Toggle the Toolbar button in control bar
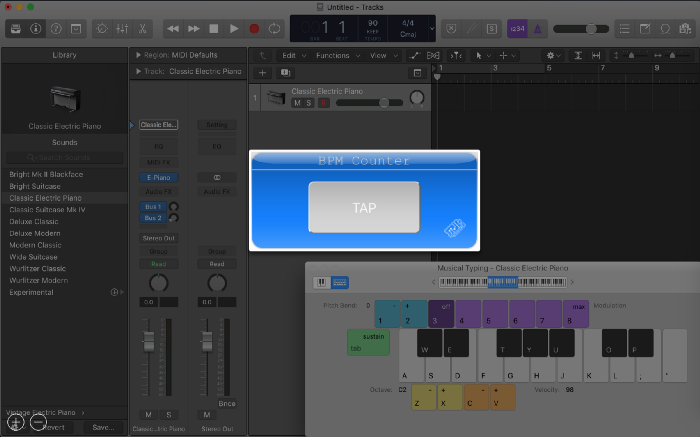The image size is (700, 437). tap(76, 29)
